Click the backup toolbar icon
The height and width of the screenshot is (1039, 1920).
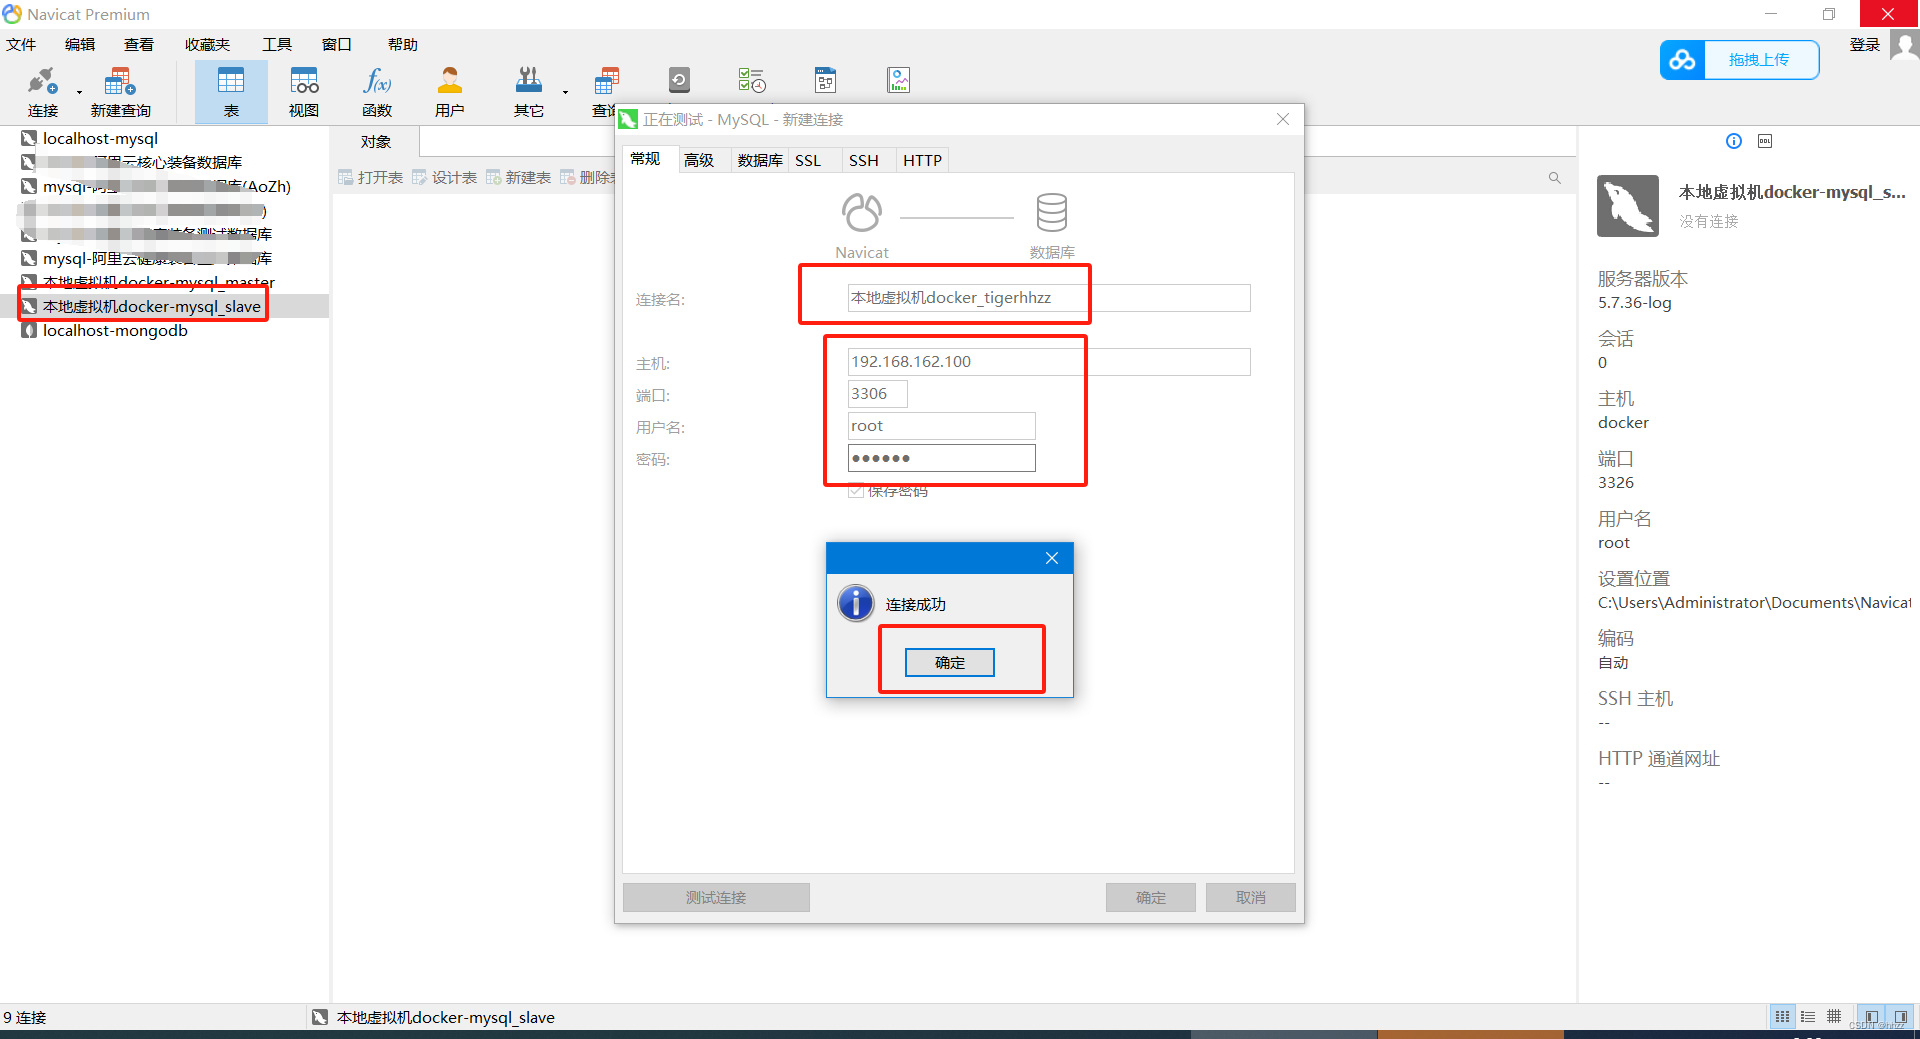pos(679,80)
